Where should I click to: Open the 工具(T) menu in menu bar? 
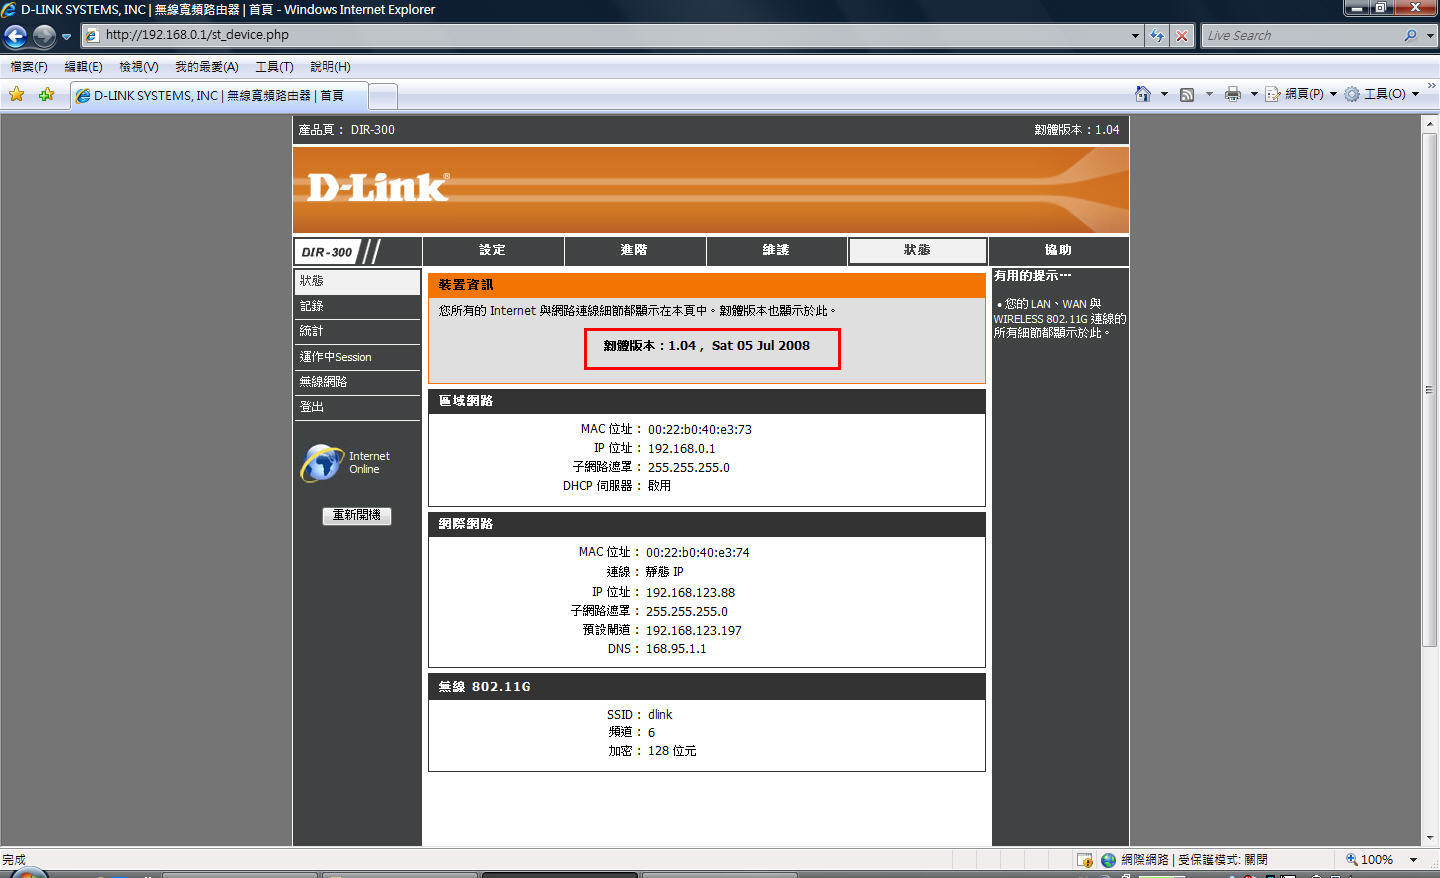click(x=274, y=67)
